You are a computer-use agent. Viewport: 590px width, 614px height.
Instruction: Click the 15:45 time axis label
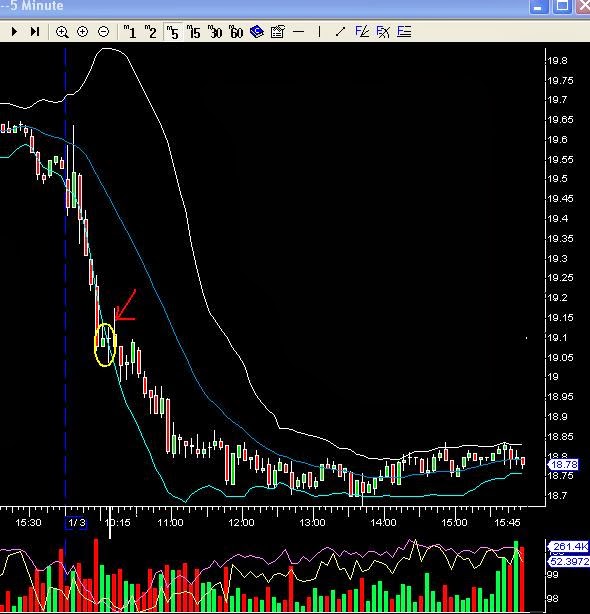click(x=508, y=523)
